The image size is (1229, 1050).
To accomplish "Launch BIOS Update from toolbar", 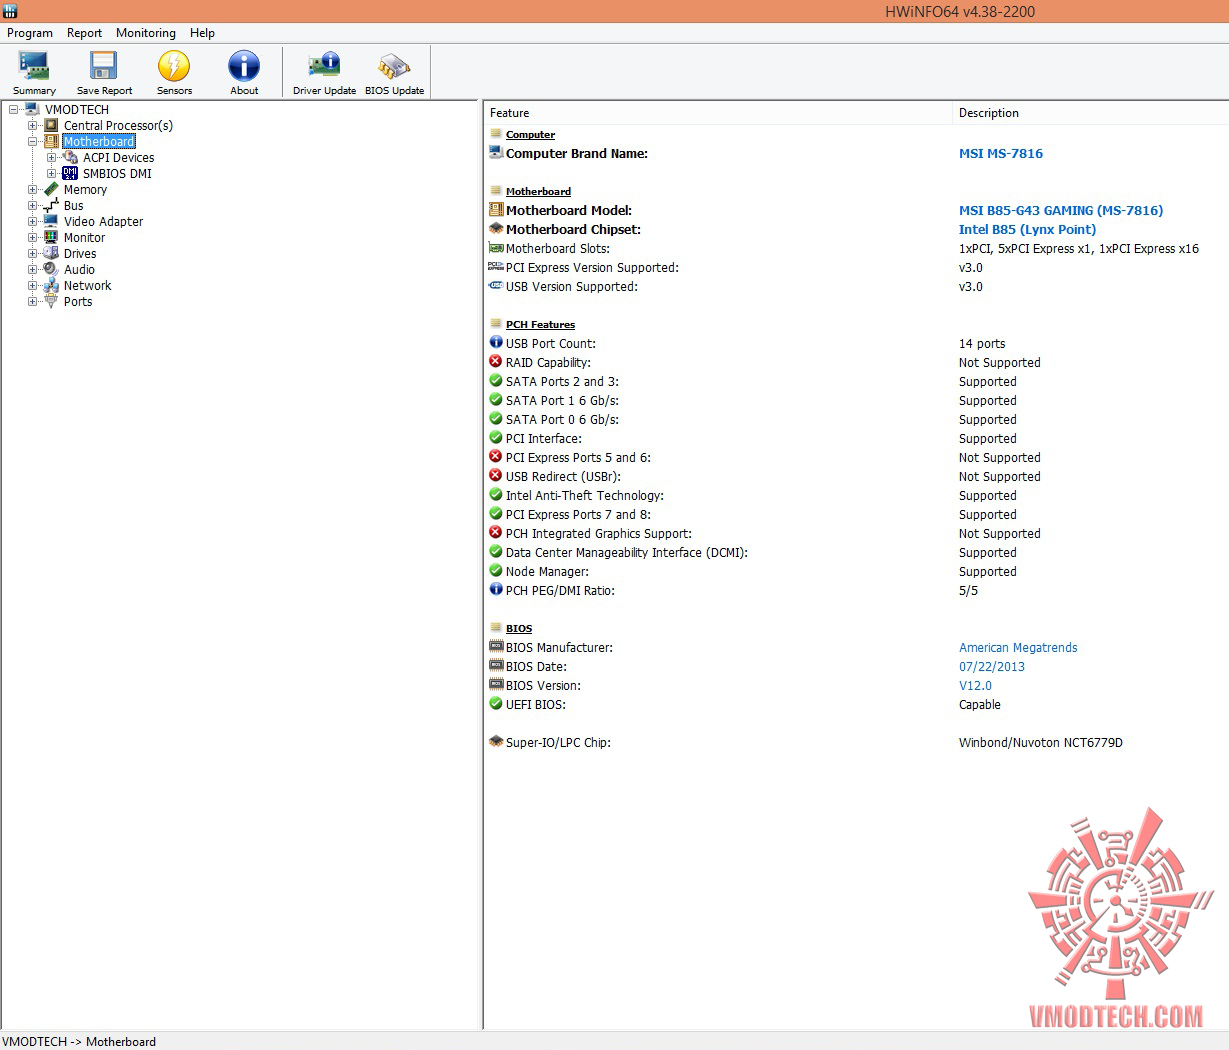I will [394, 67].
